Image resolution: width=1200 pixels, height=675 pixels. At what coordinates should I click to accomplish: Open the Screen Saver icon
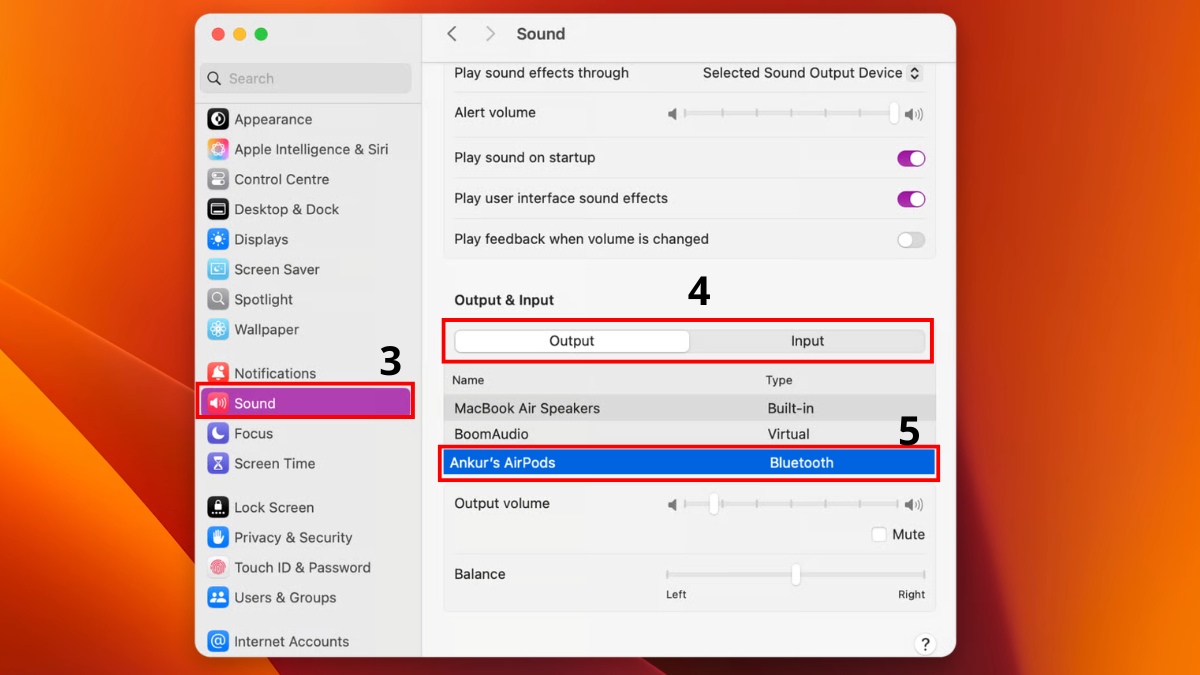point(218,269)
